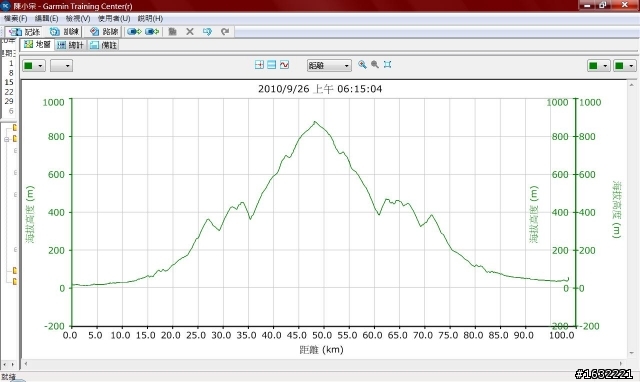Image resolution: width=640 pixels, height=382 pixels.
Task: Switch to the 總計 tab
Action: coord(70,45)
